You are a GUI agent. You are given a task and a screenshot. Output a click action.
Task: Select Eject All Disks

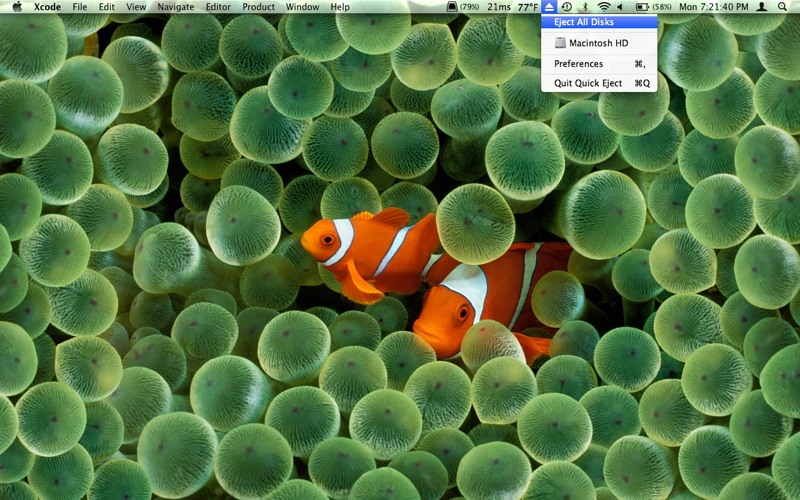599,22
